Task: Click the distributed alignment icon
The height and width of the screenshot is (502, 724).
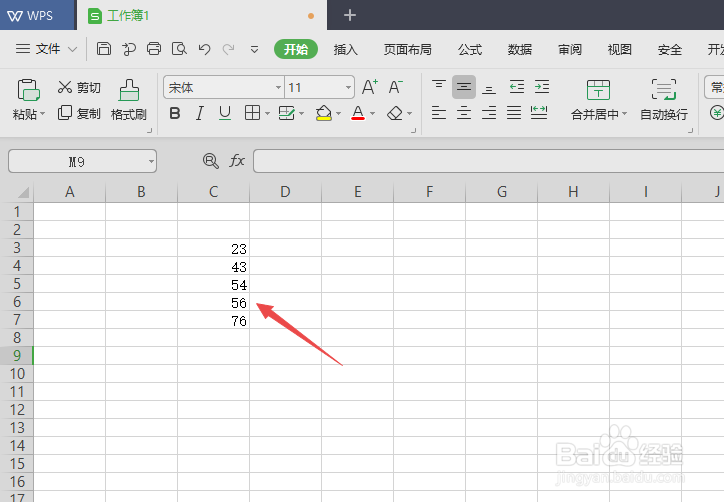Action: pos(539,113)
